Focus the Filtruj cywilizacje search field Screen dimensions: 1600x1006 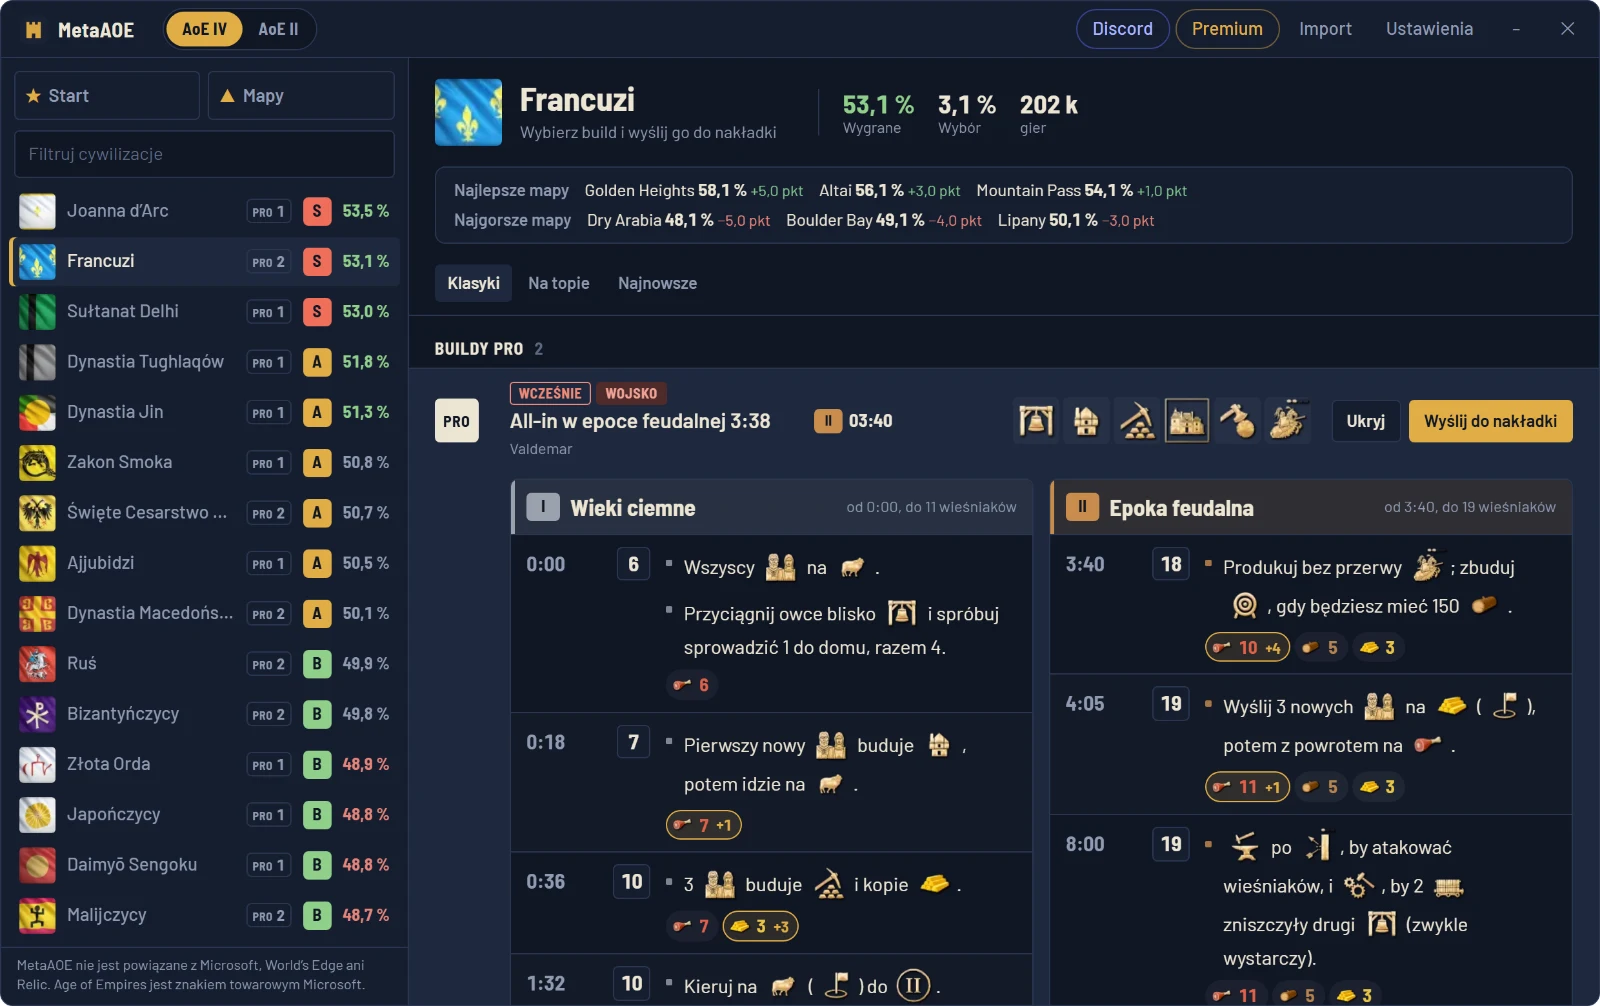point(204,154)
